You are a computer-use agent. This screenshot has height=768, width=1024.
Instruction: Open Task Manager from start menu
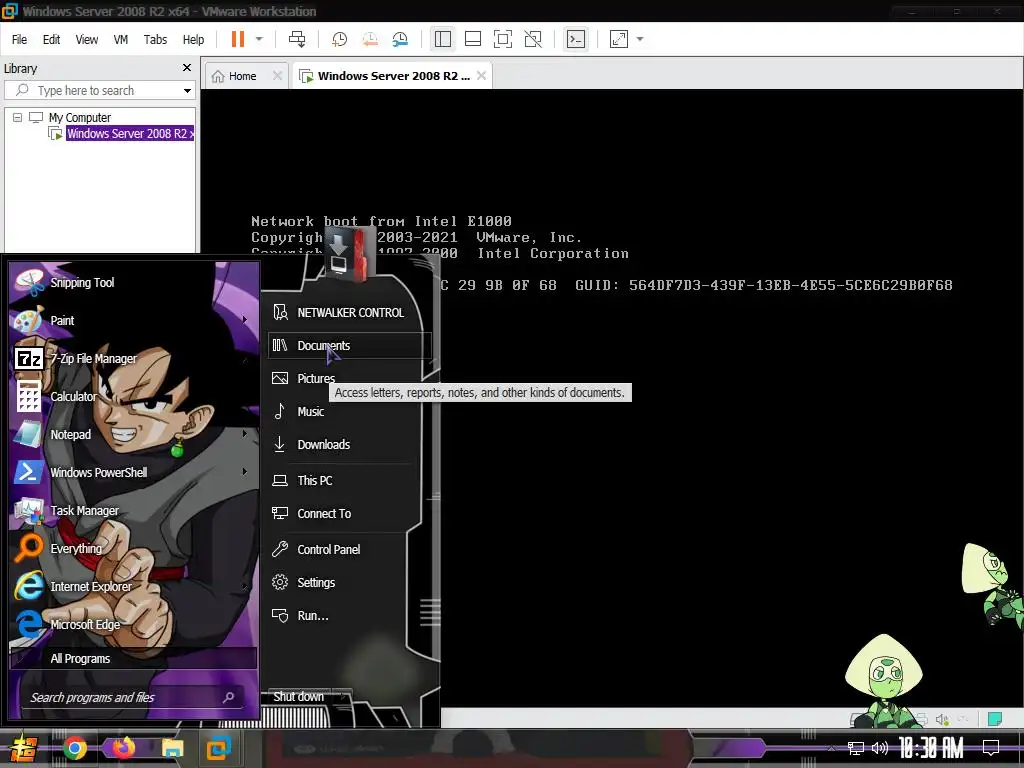pyautogui.click(x=84, y=511)
